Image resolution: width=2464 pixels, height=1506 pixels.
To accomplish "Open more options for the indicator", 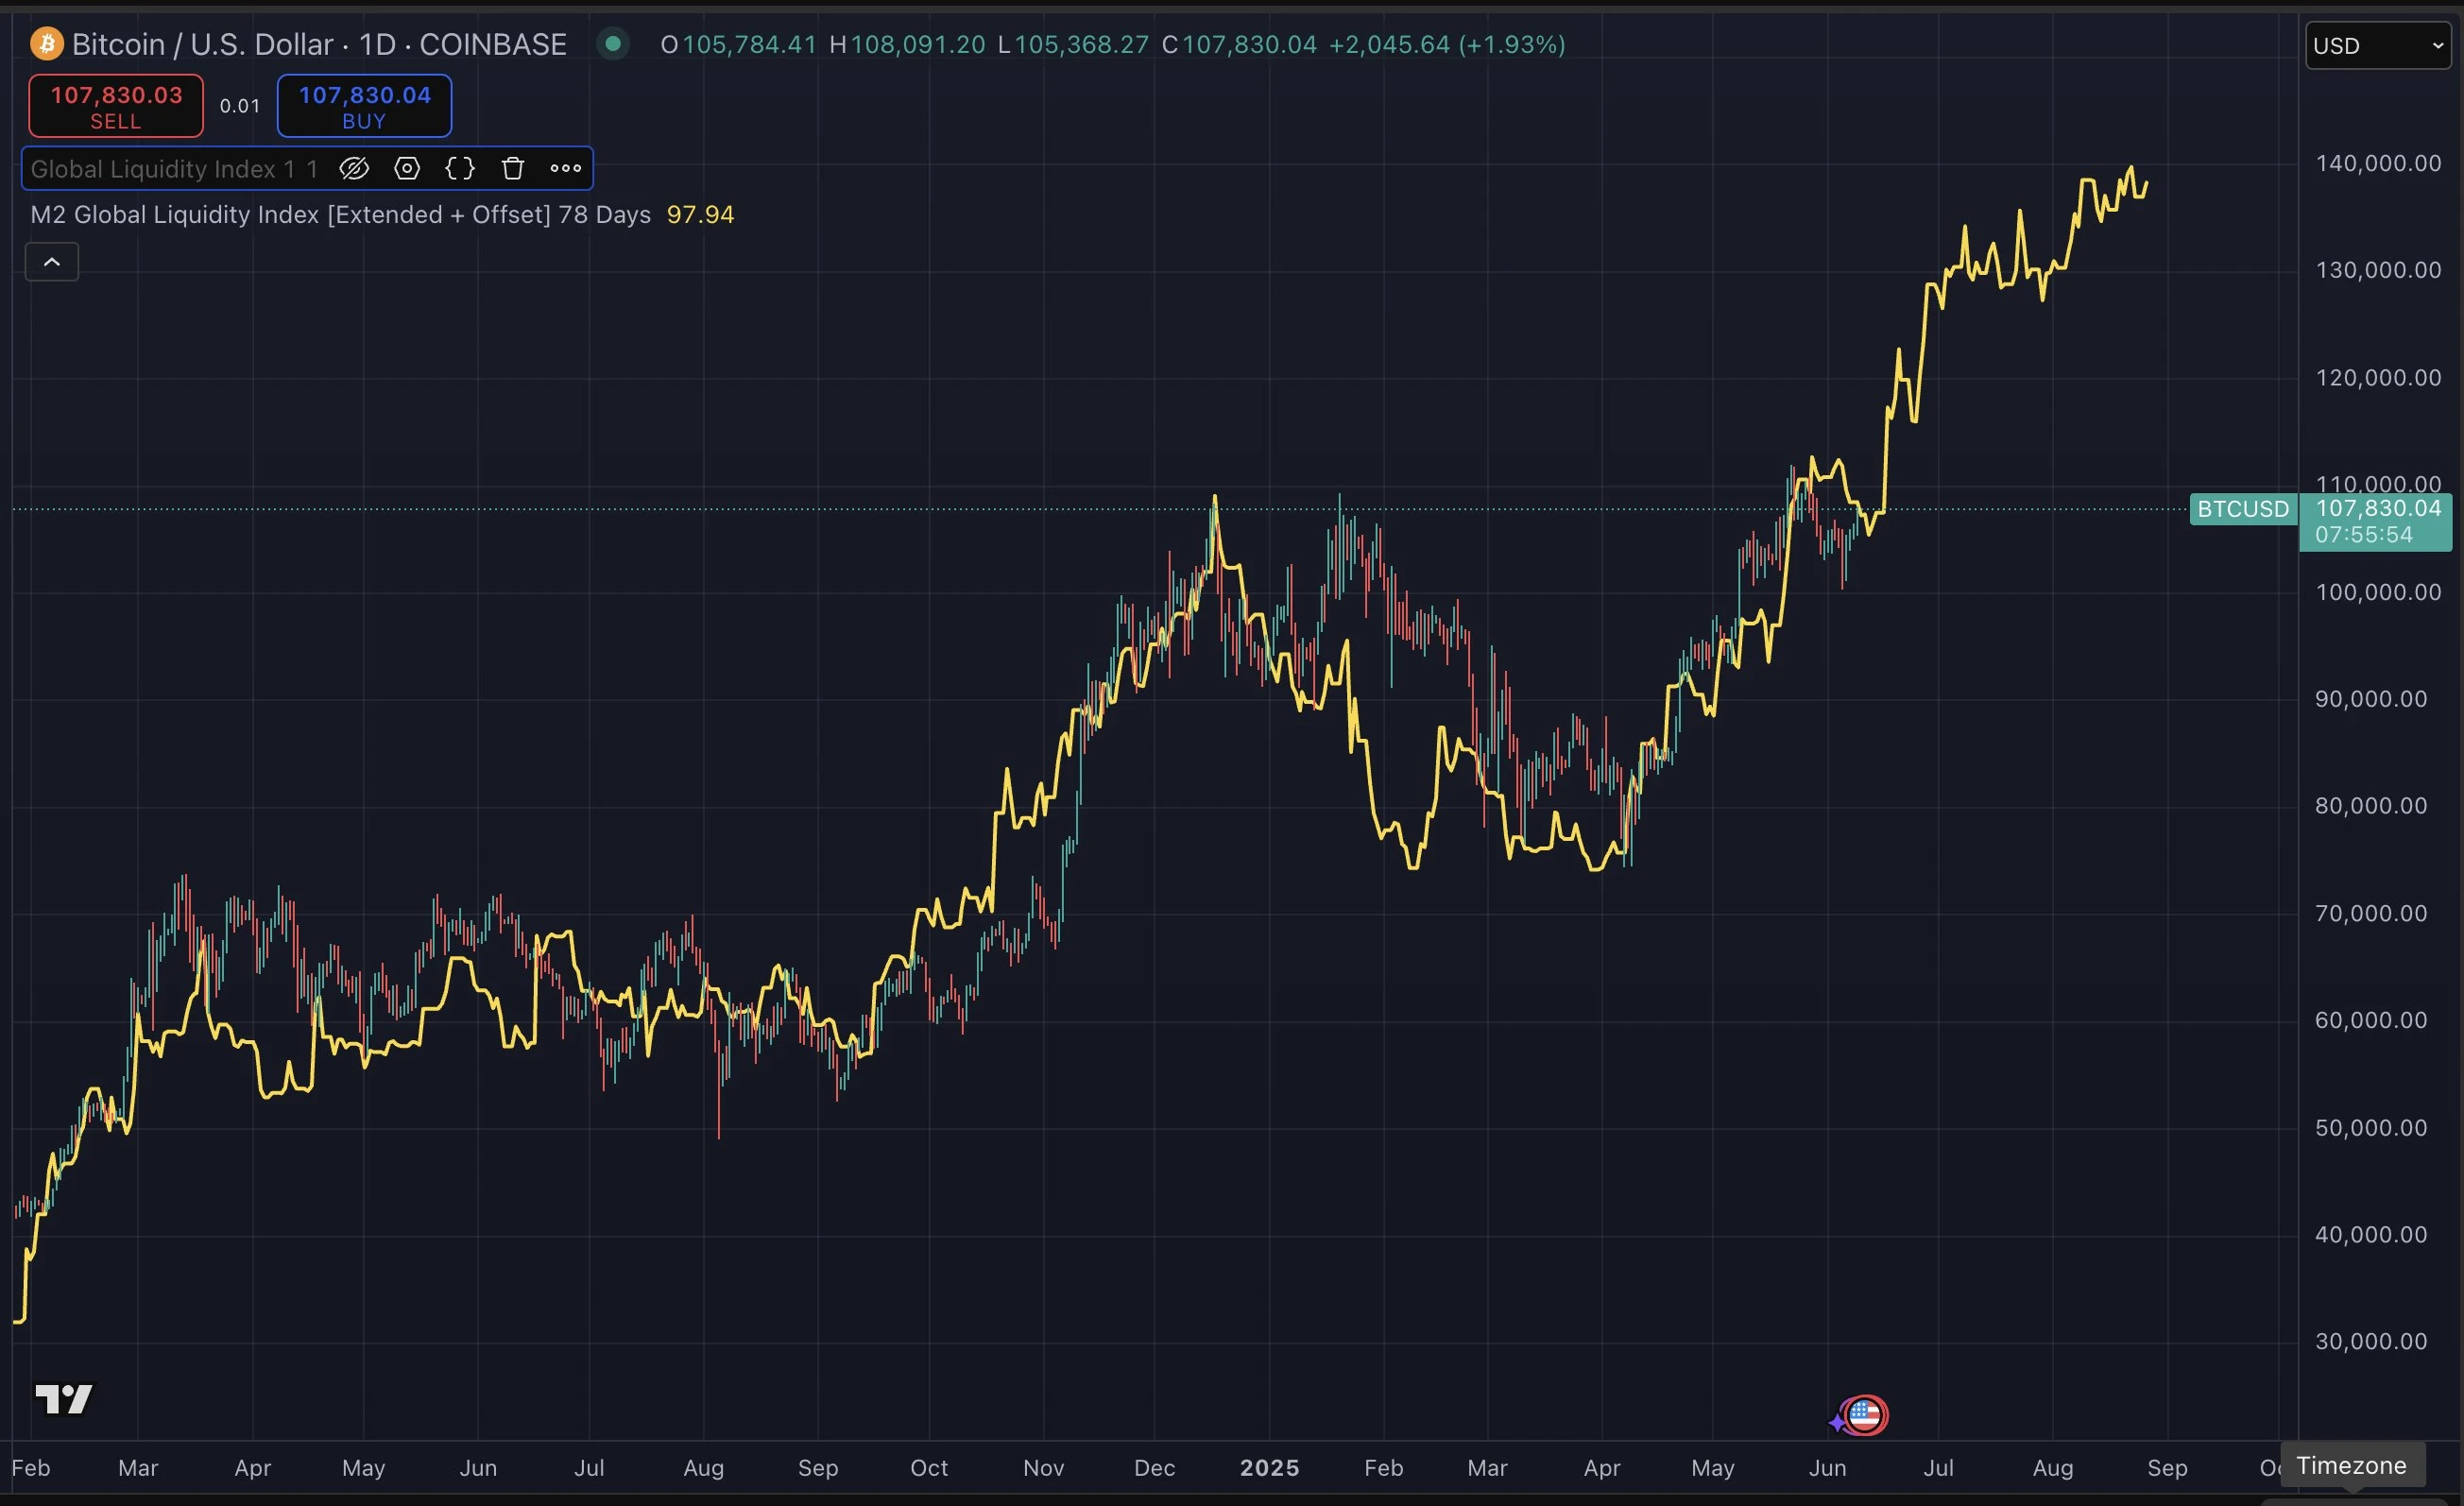I will 565,168.
